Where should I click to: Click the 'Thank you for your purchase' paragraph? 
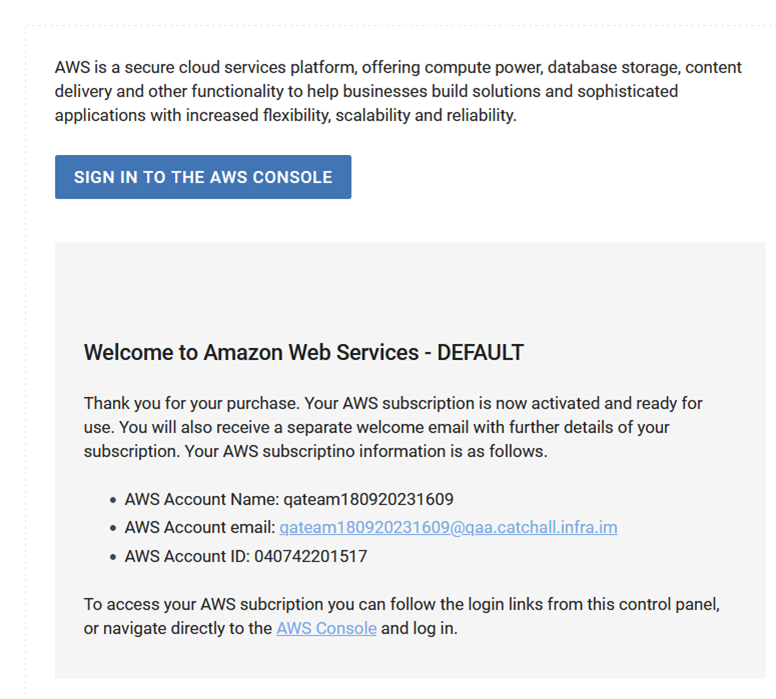pyautogui.click(x=392, y=427)
